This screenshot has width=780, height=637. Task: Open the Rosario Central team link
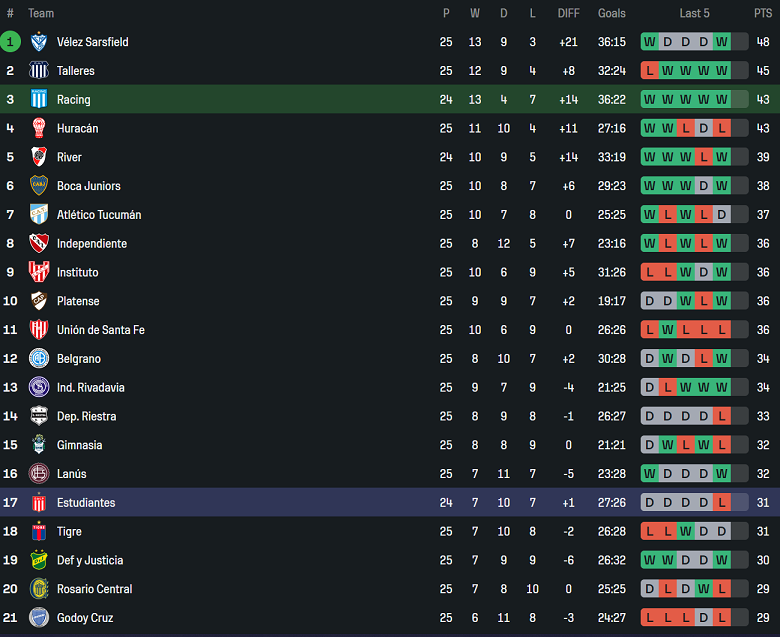94,589
